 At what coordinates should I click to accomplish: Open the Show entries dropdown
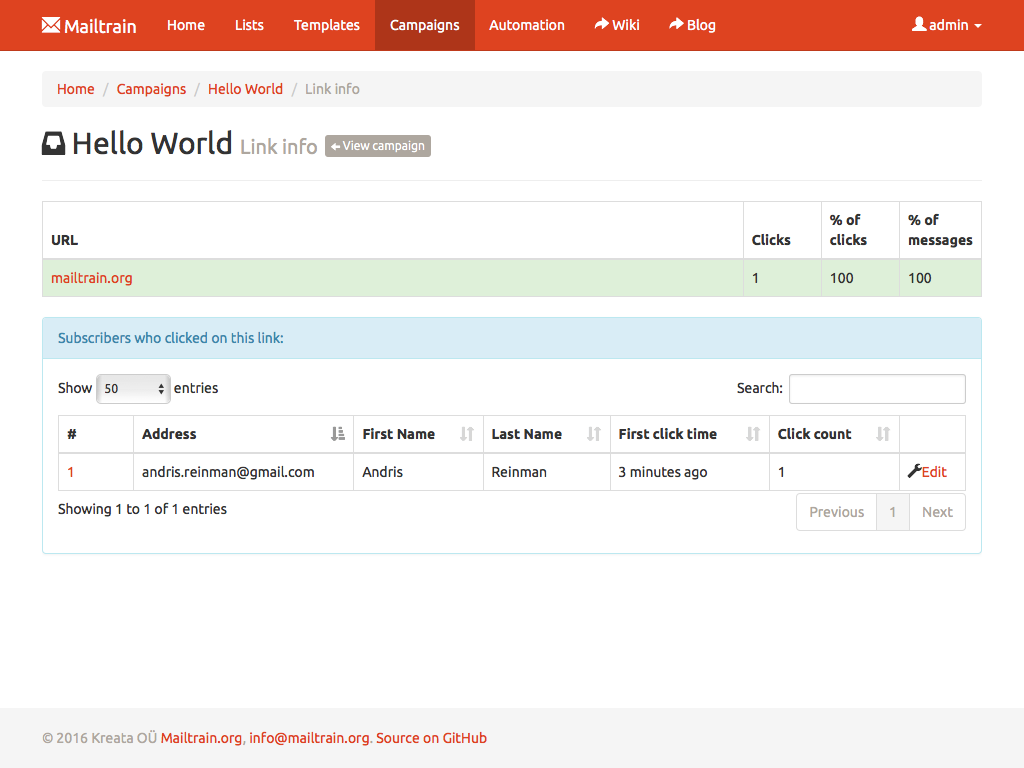(x=133, y=389)
